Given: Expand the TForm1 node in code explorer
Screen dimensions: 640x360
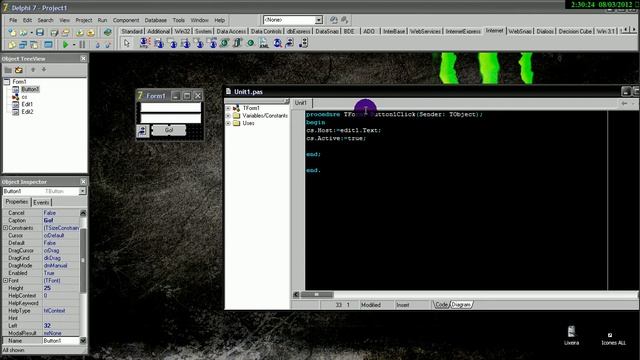Looking at the screenshot, I should [228, 109].
